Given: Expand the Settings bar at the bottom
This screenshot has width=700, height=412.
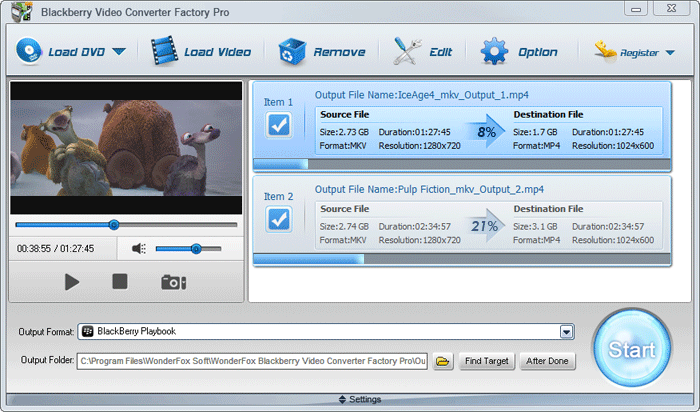Looking at the screenshot, I should tap(350, 399).
